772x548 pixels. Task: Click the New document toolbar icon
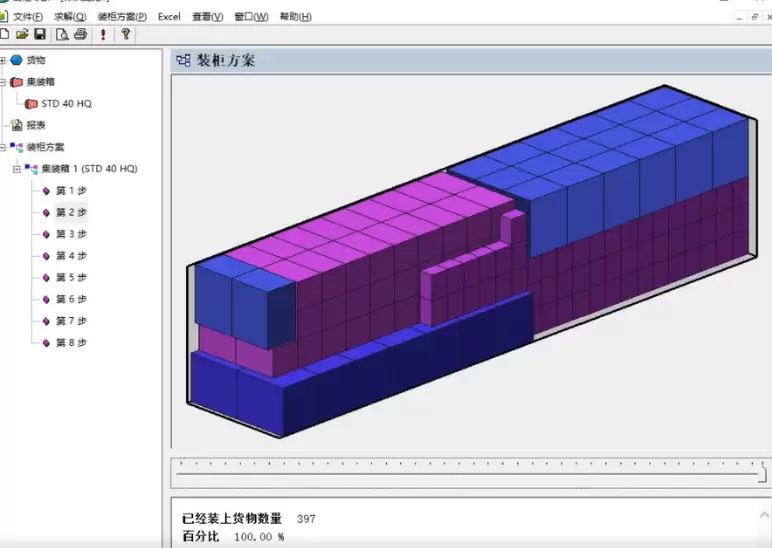pos(4,34)
